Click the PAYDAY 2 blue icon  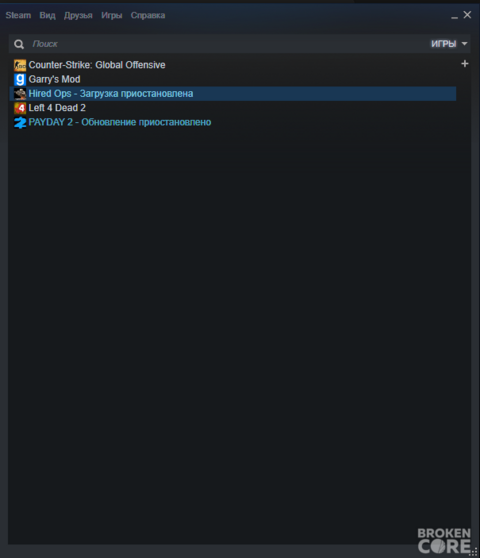coord(20,122)
